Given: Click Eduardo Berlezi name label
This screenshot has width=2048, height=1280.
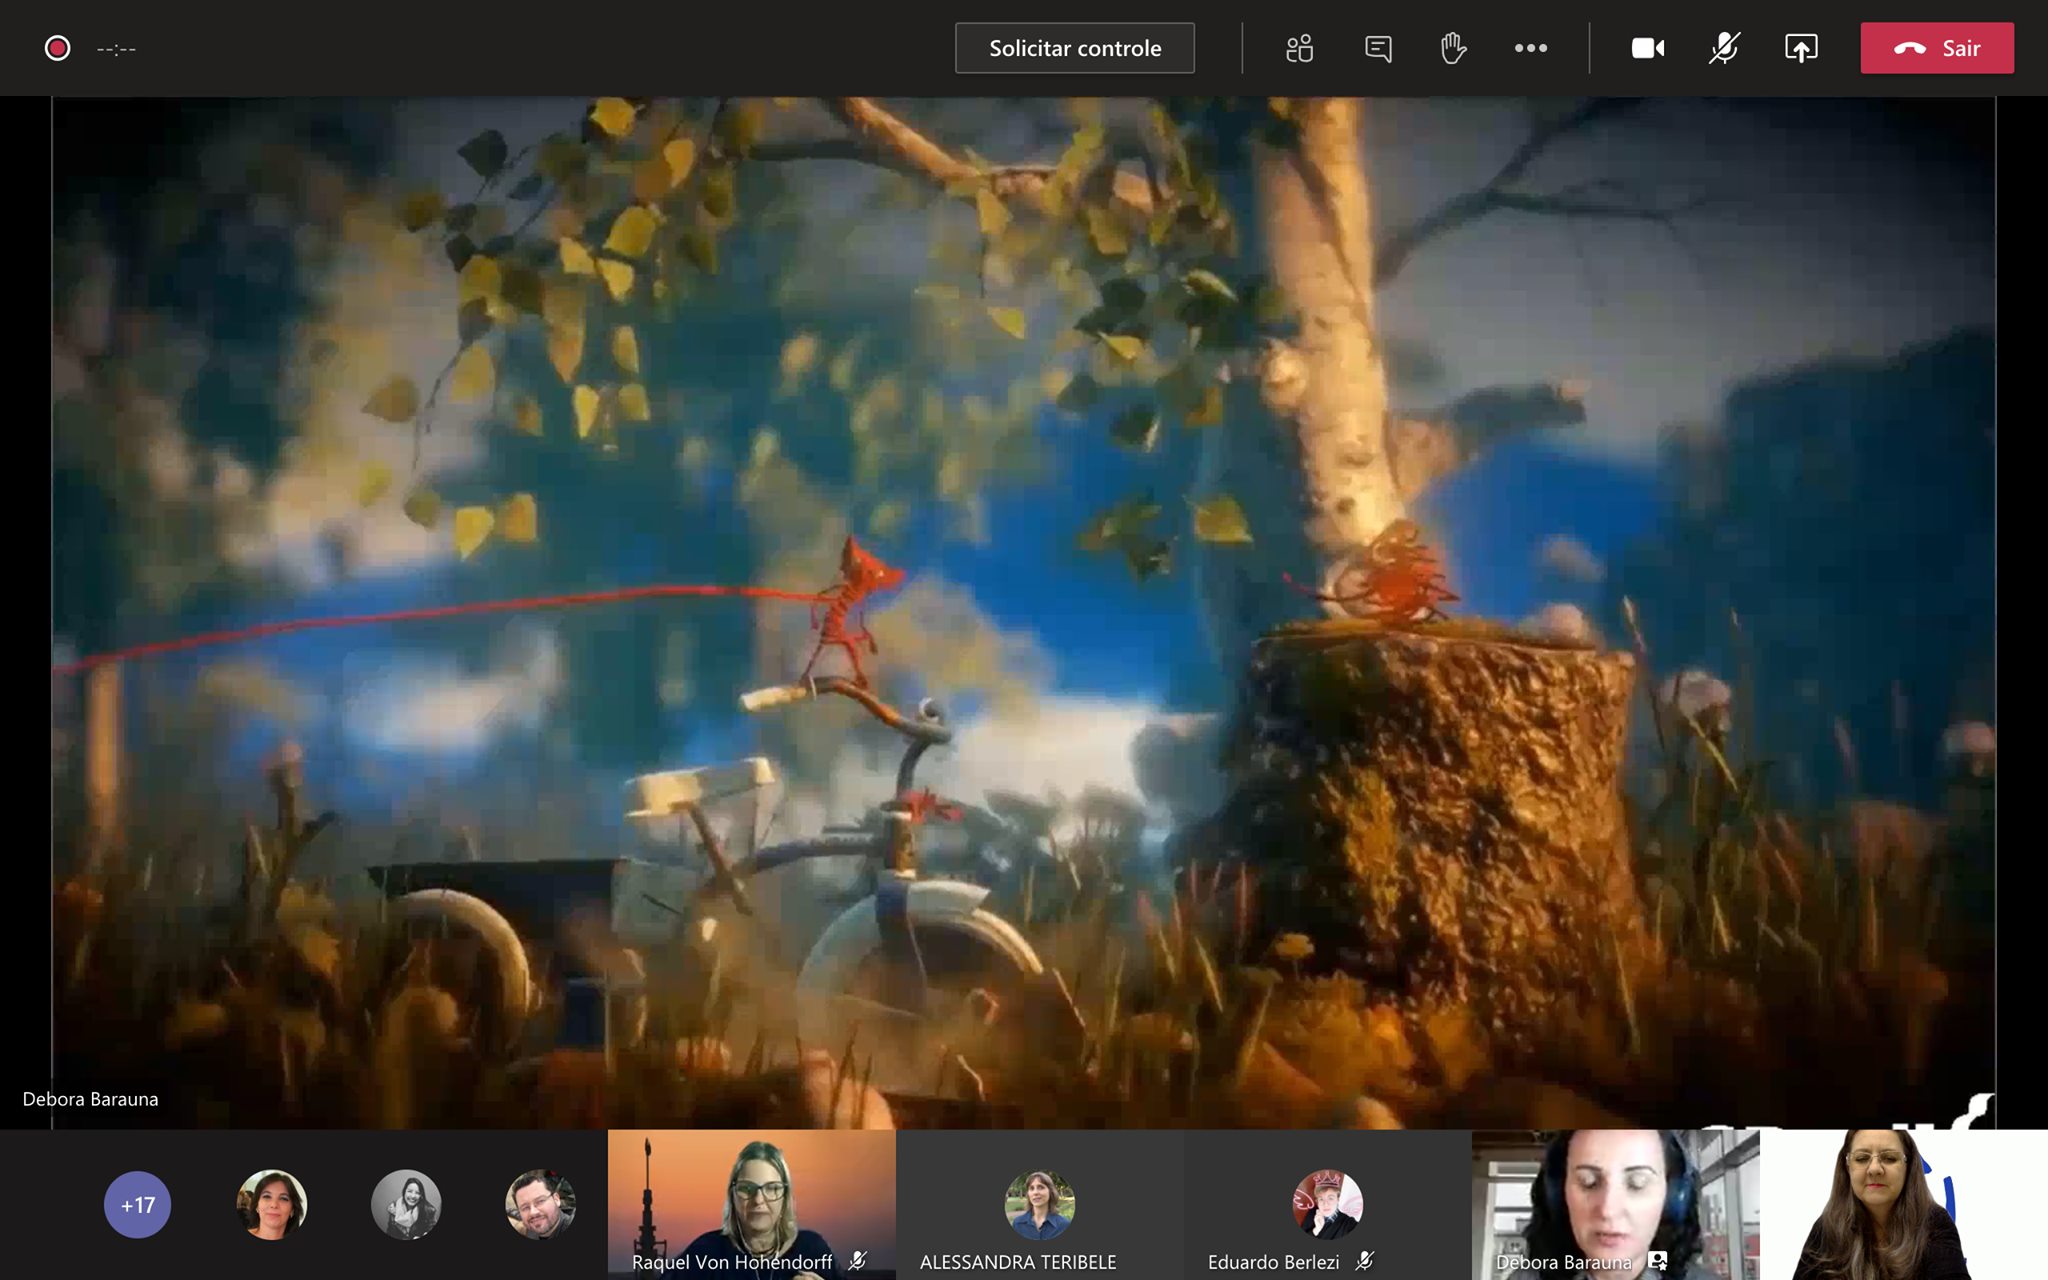Looking at the screenshot, I should click(1273, 1262).
